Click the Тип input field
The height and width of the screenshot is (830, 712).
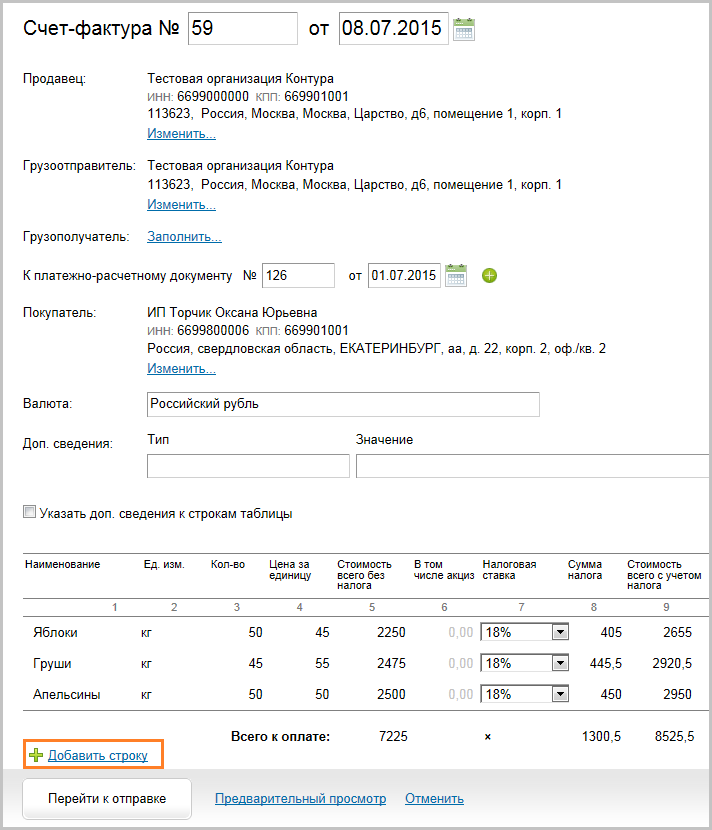(x=248, y=466)
